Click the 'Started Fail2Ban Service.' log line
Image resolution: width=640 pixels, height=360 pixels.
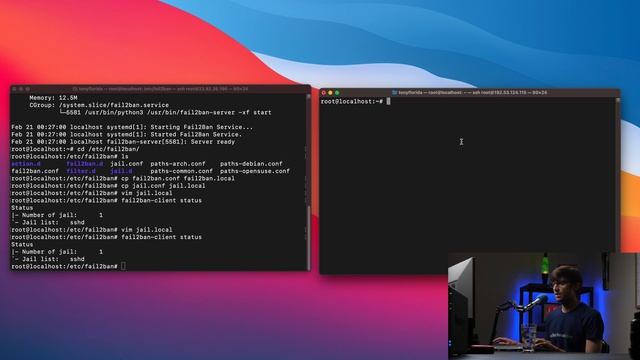(127, 135)
